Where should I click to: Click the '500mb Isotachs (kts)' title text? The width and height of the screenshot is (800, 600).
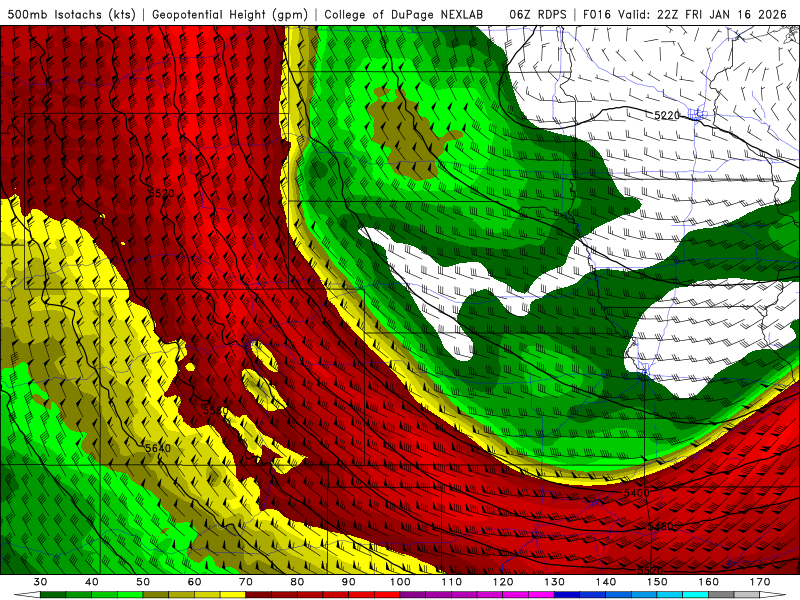point(71,14)
